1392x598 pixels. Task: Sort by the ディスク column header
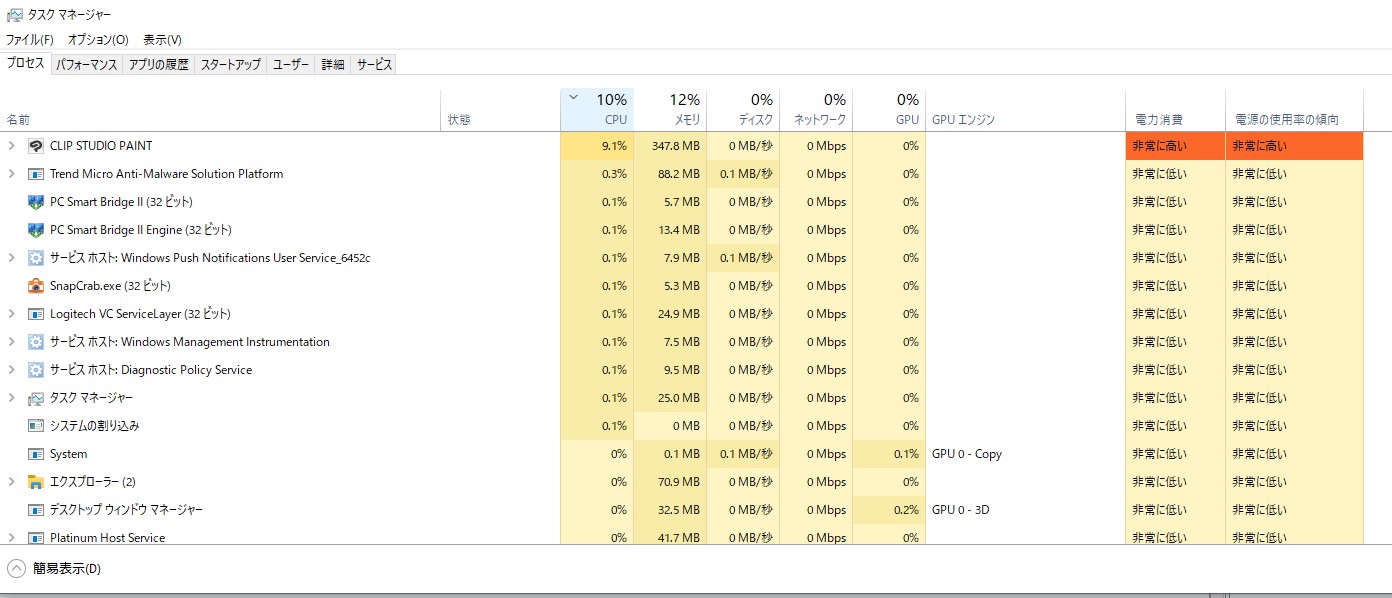743,110
